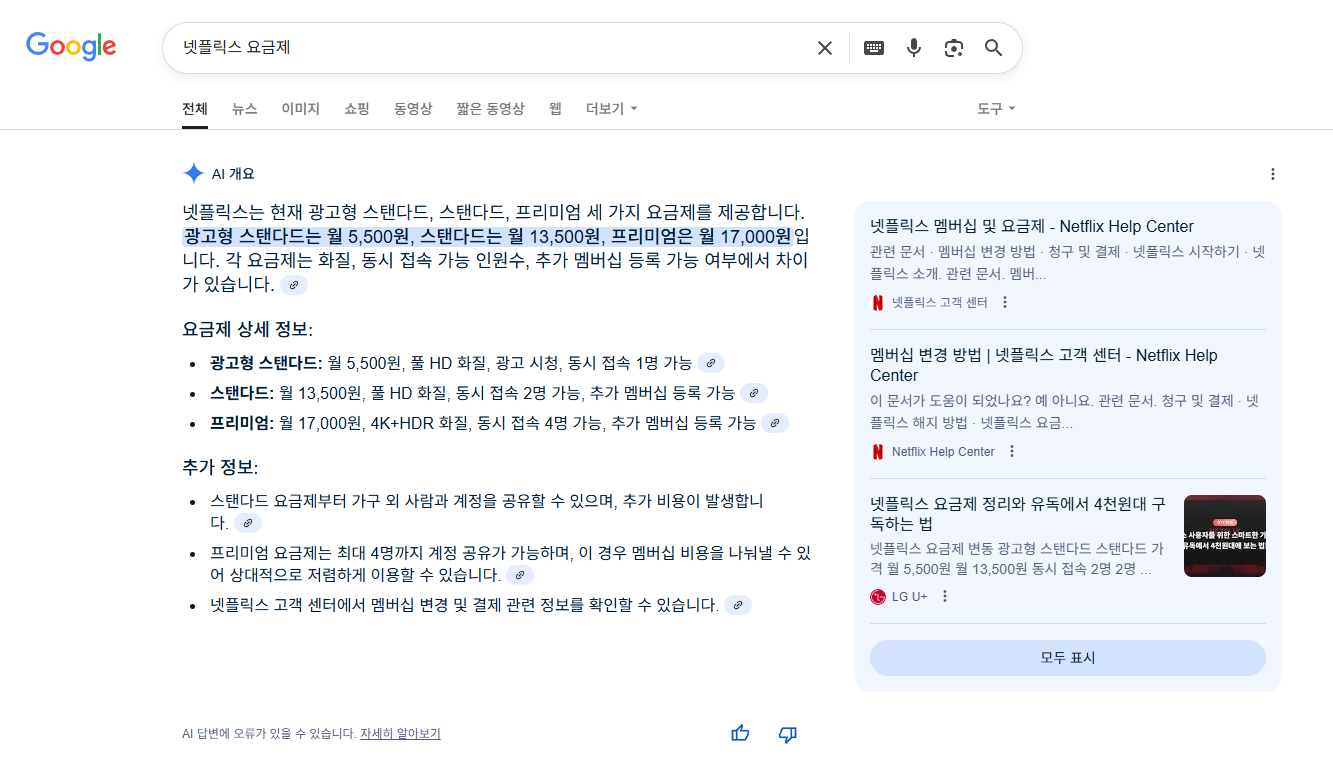
Task: Open 넷플릭스 멤버십 및 요금제 Help Center result
Action: pyautogui.click(x=1032, y=226)
